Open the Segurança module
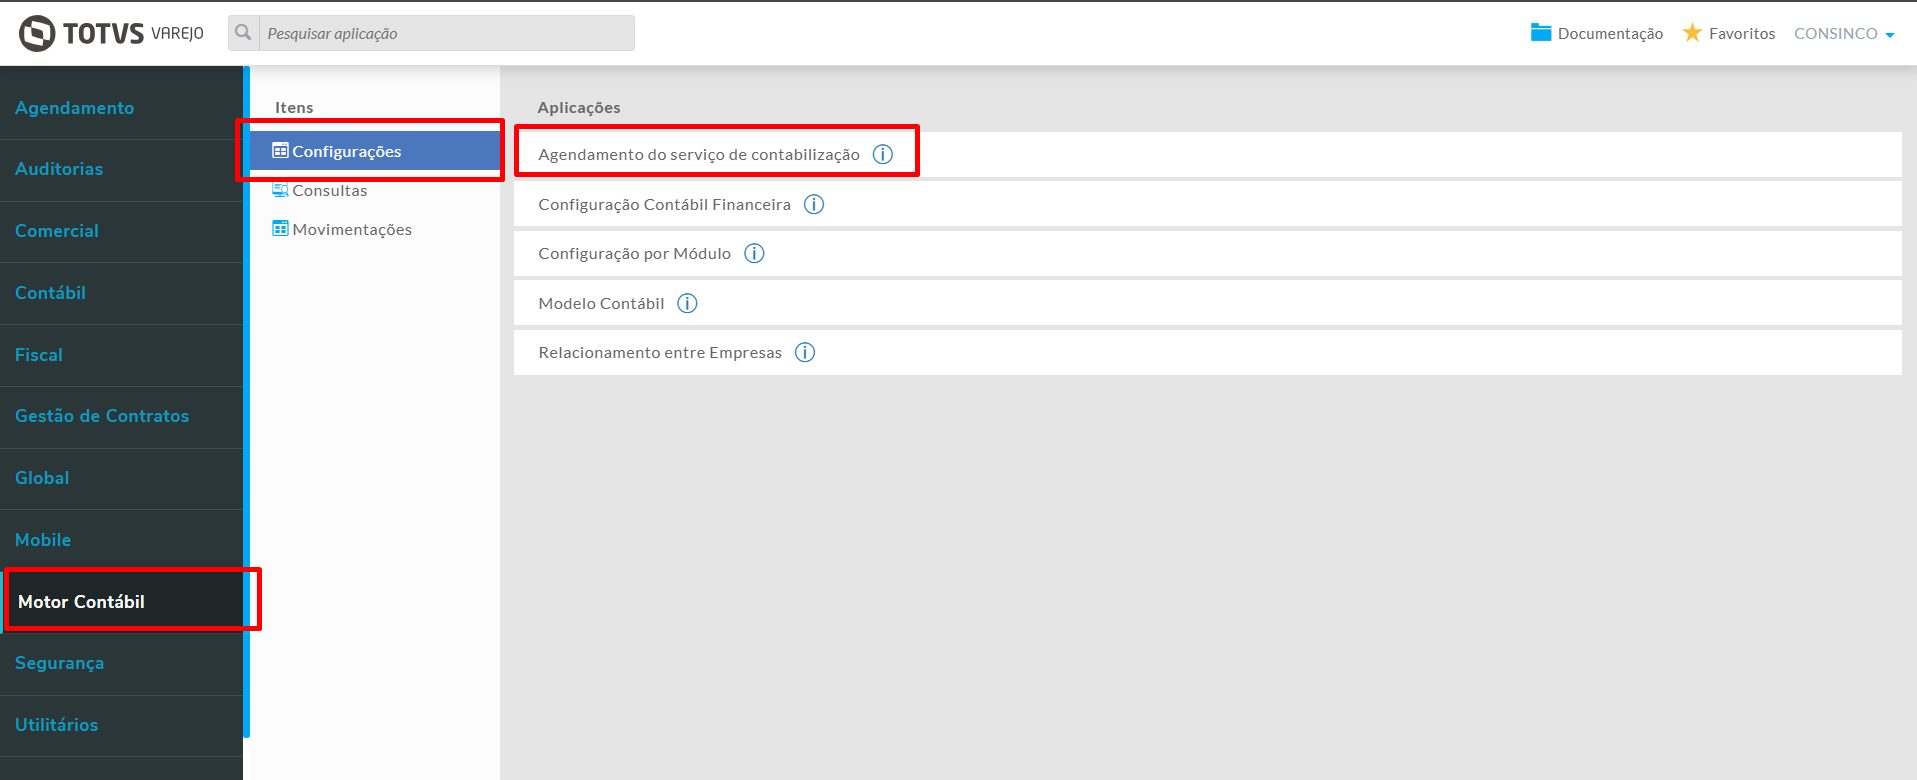Image resolution: width=1917 pixels, height=780 pixels. 121,664
